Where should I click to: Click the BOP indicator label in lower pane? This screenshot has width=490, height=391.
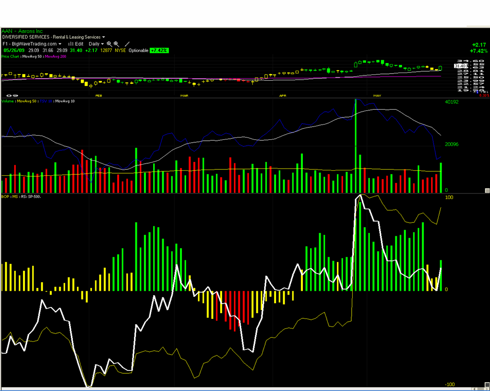[x=5, y=197]
